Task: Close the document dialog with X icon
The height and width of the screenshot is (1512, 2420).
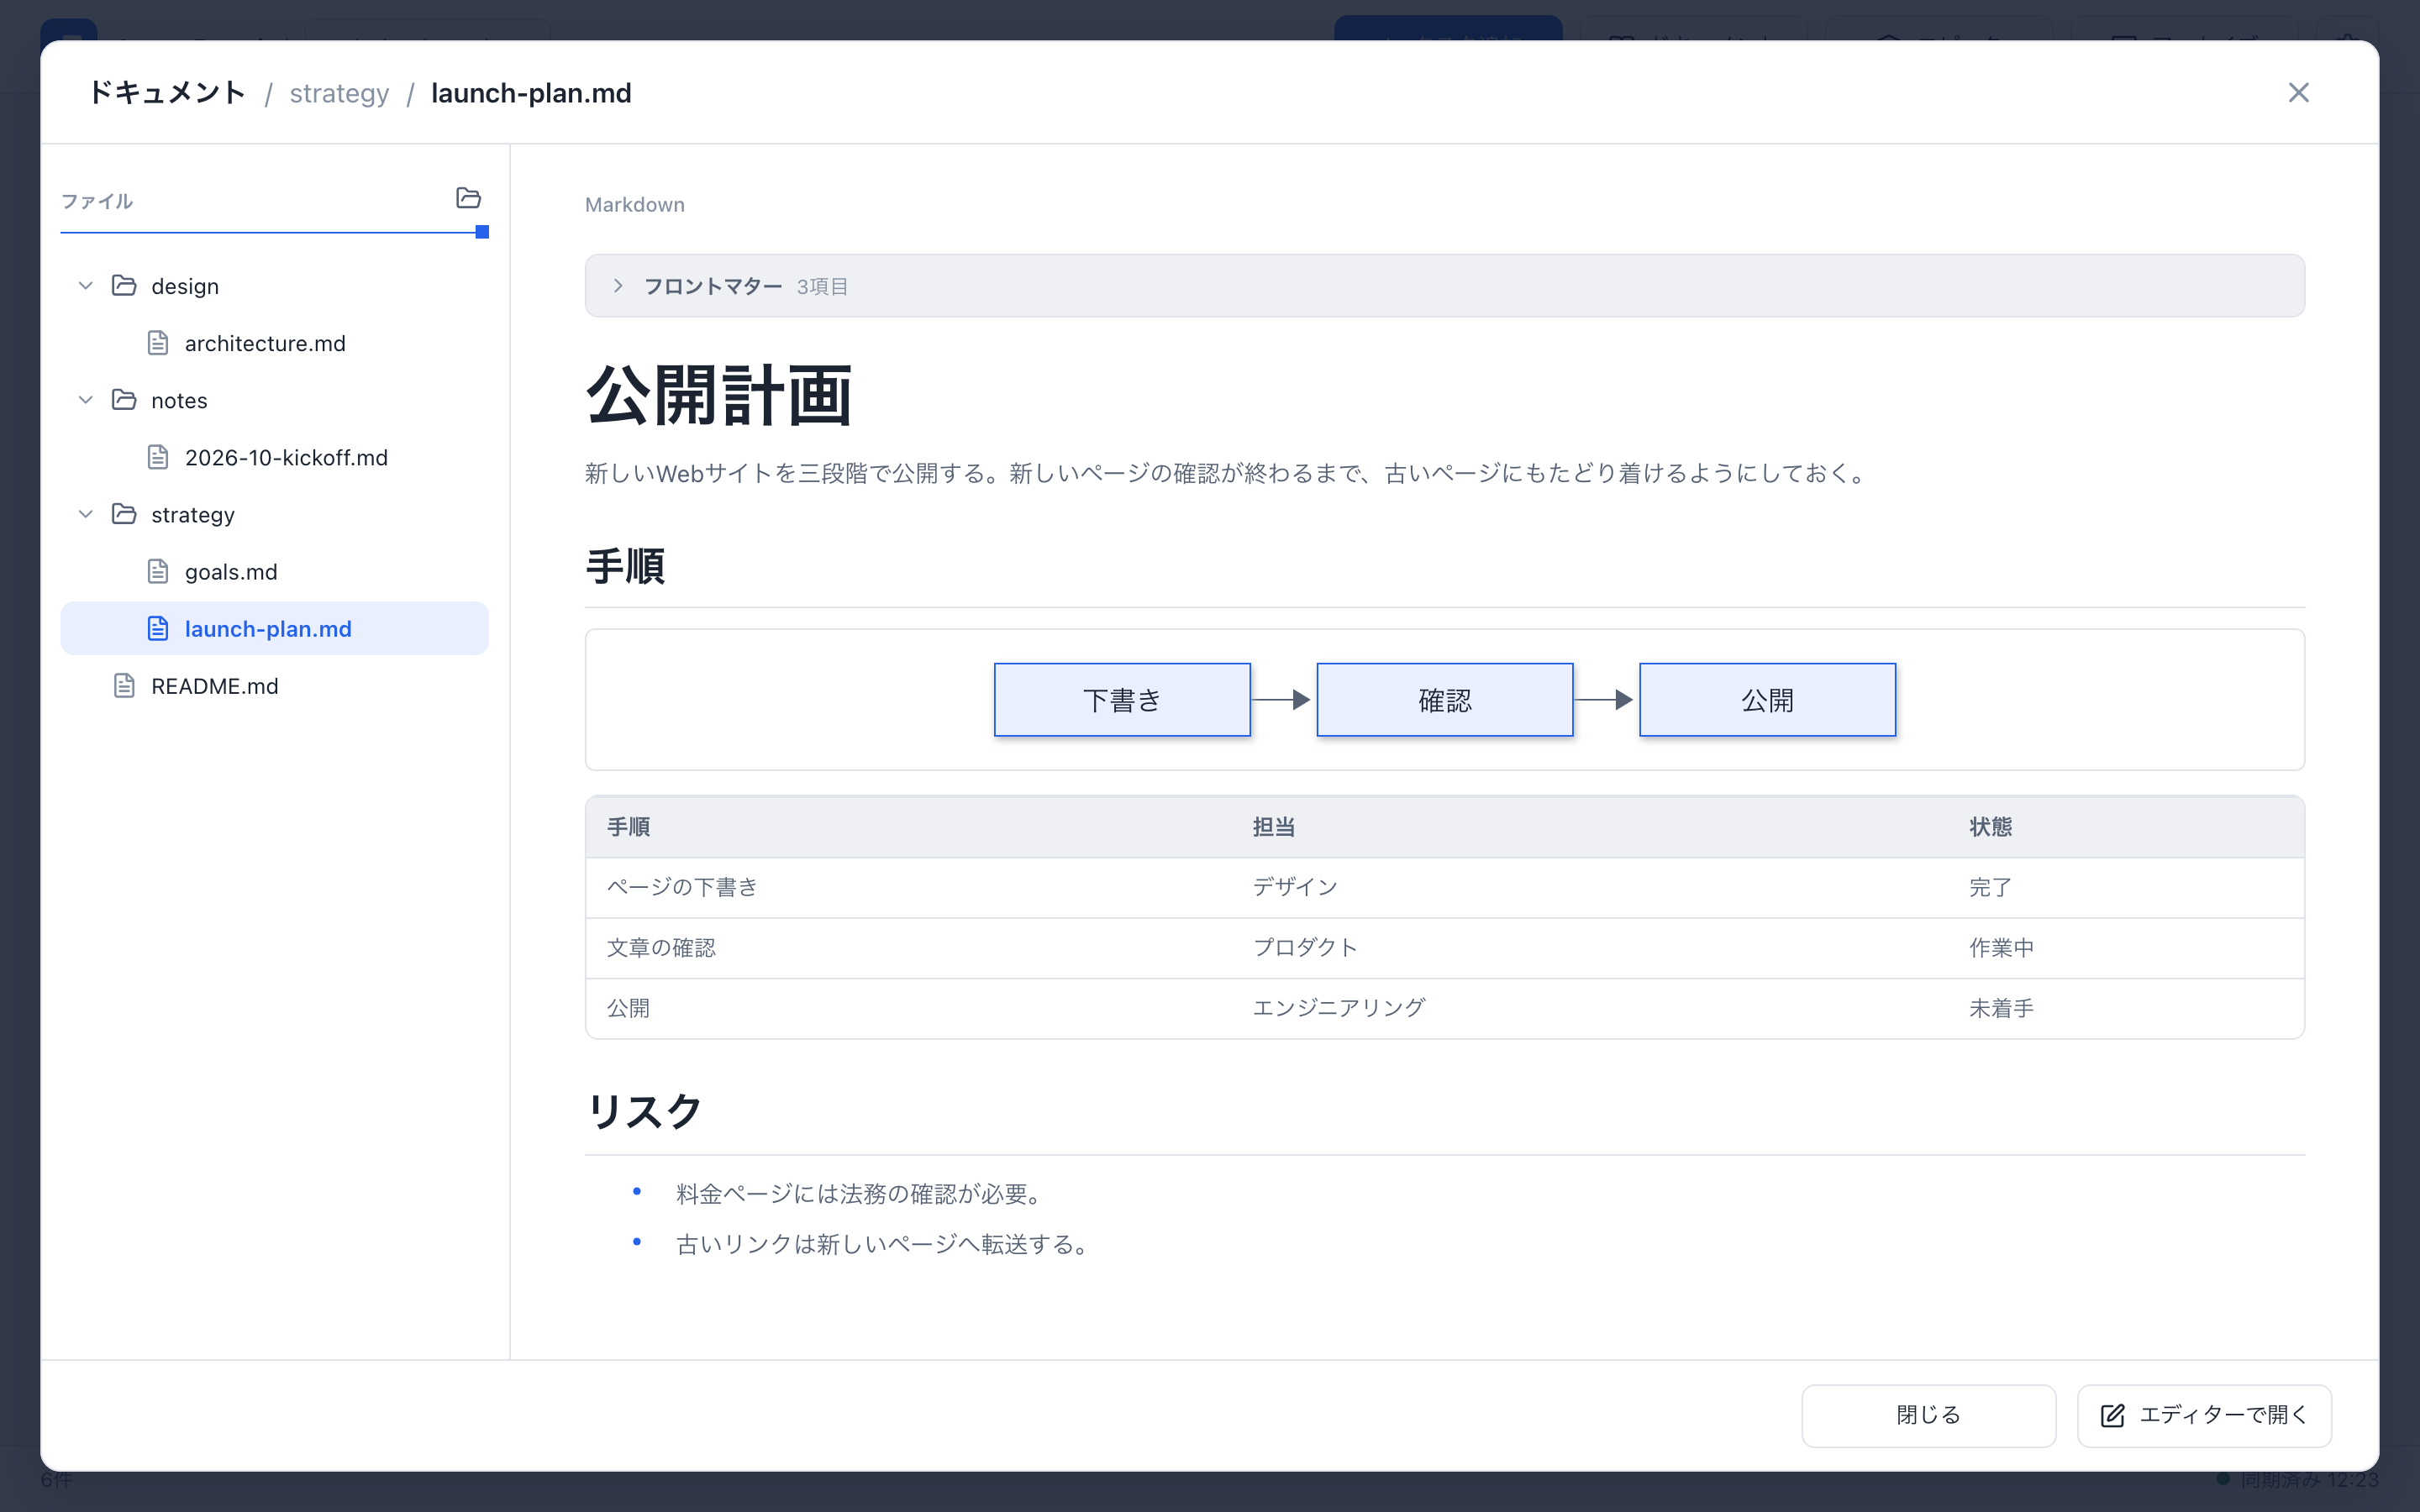Action: [2298, 92]
